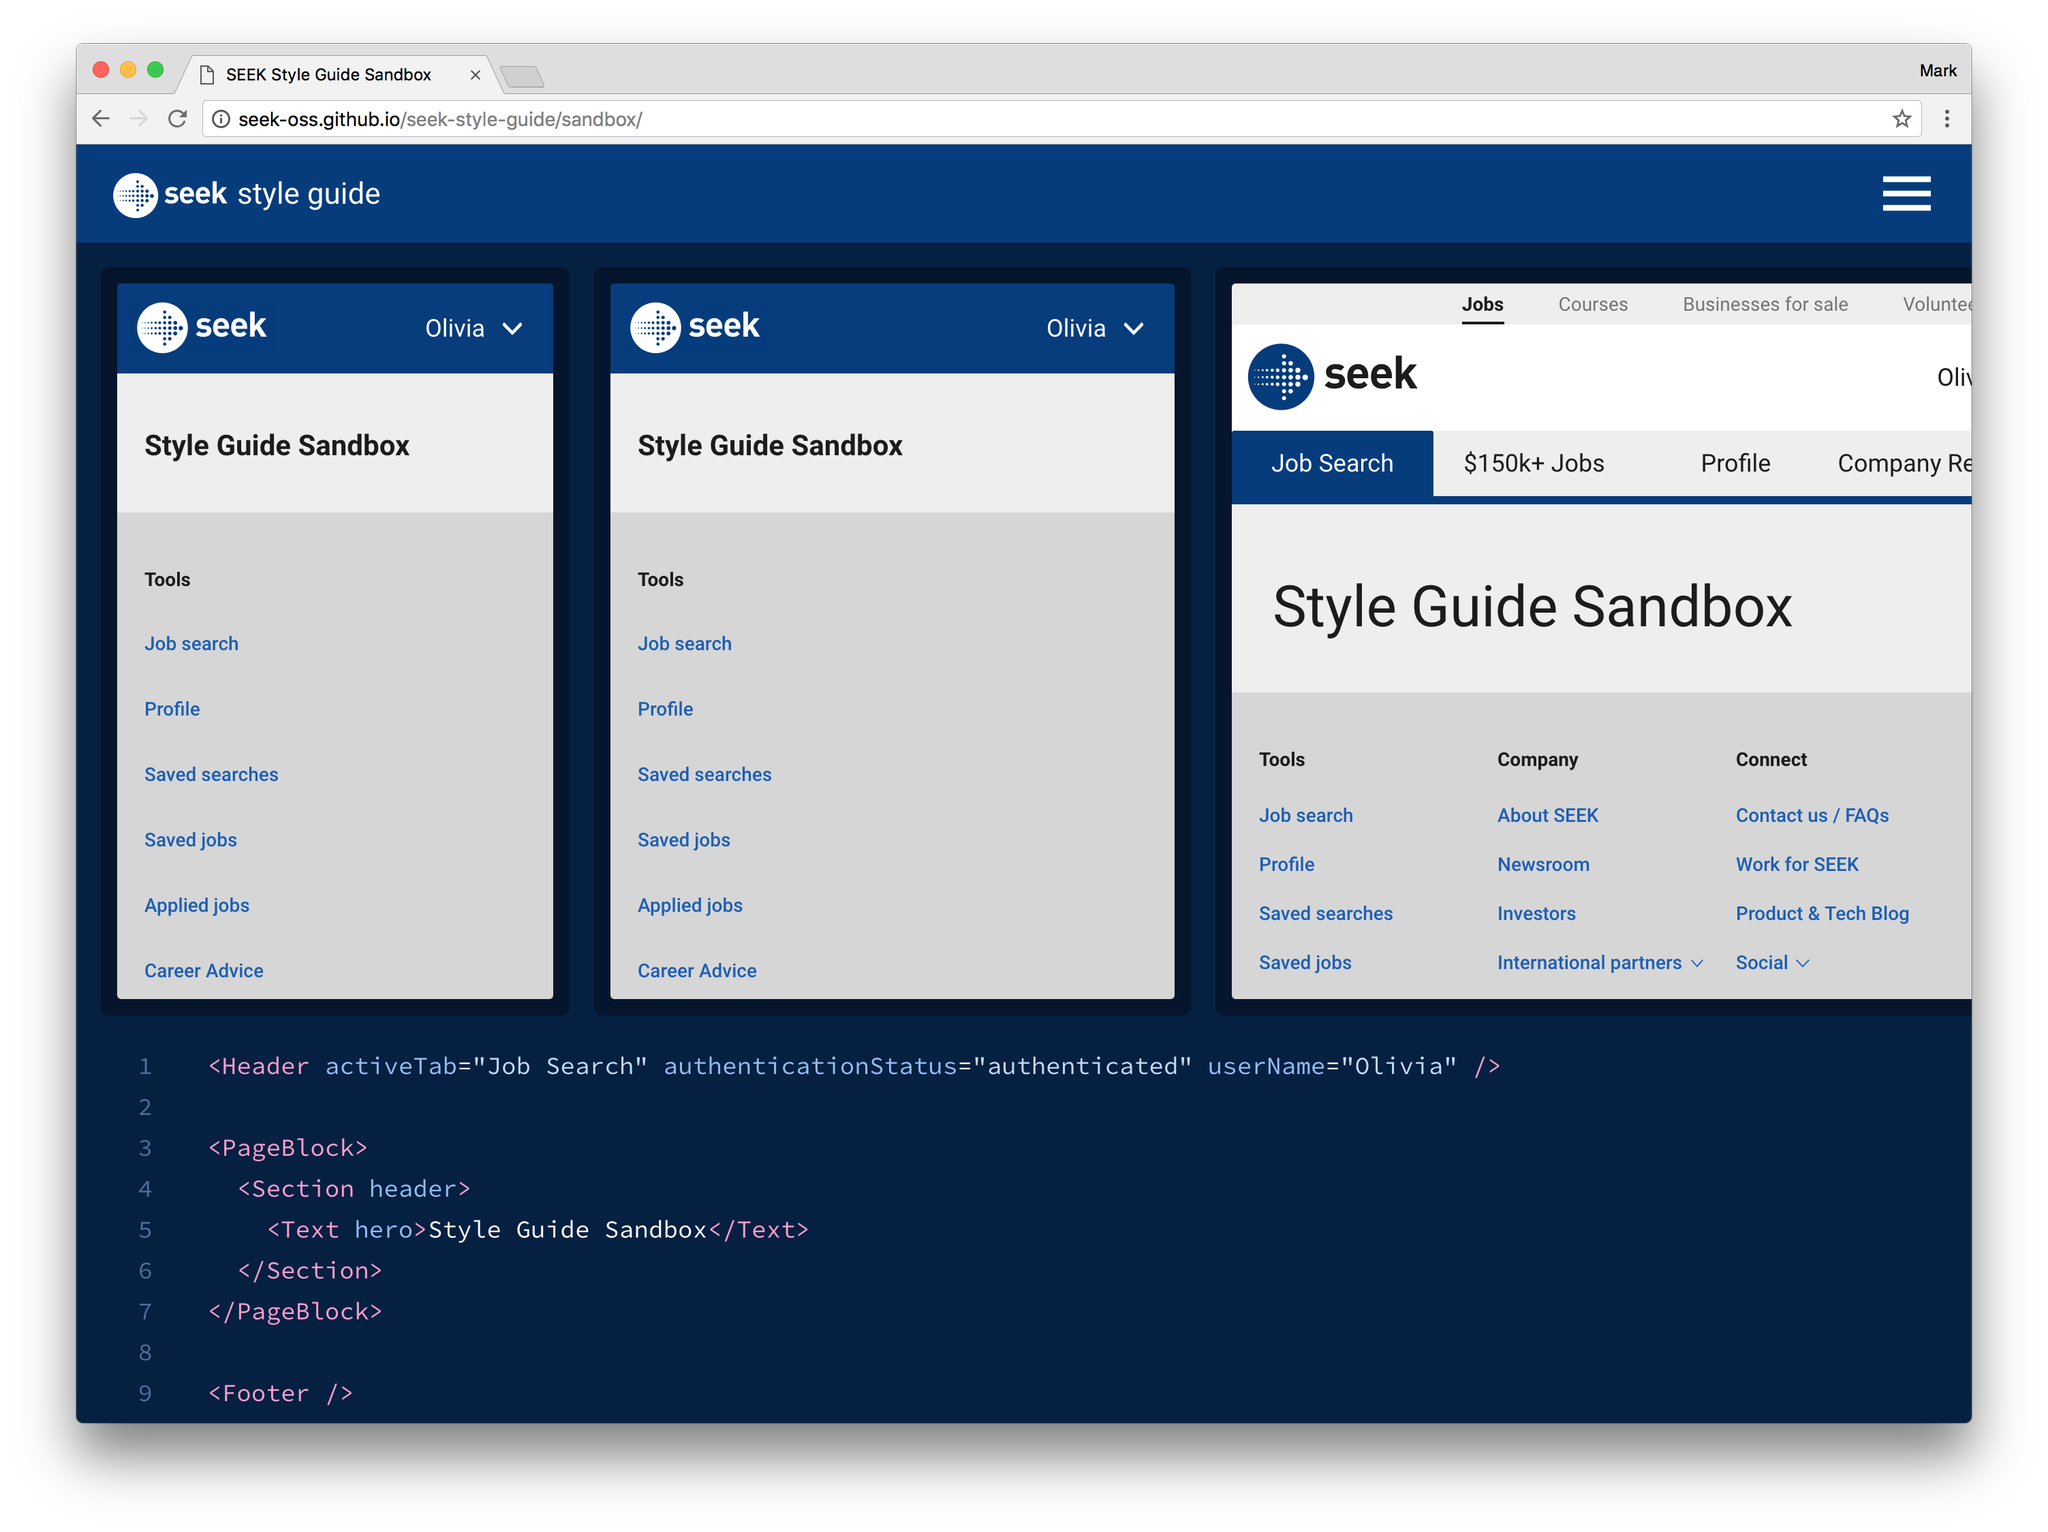Open the Work for SEEK link
This screenshot has height=1532, width=2048.
pos(1797,865)
